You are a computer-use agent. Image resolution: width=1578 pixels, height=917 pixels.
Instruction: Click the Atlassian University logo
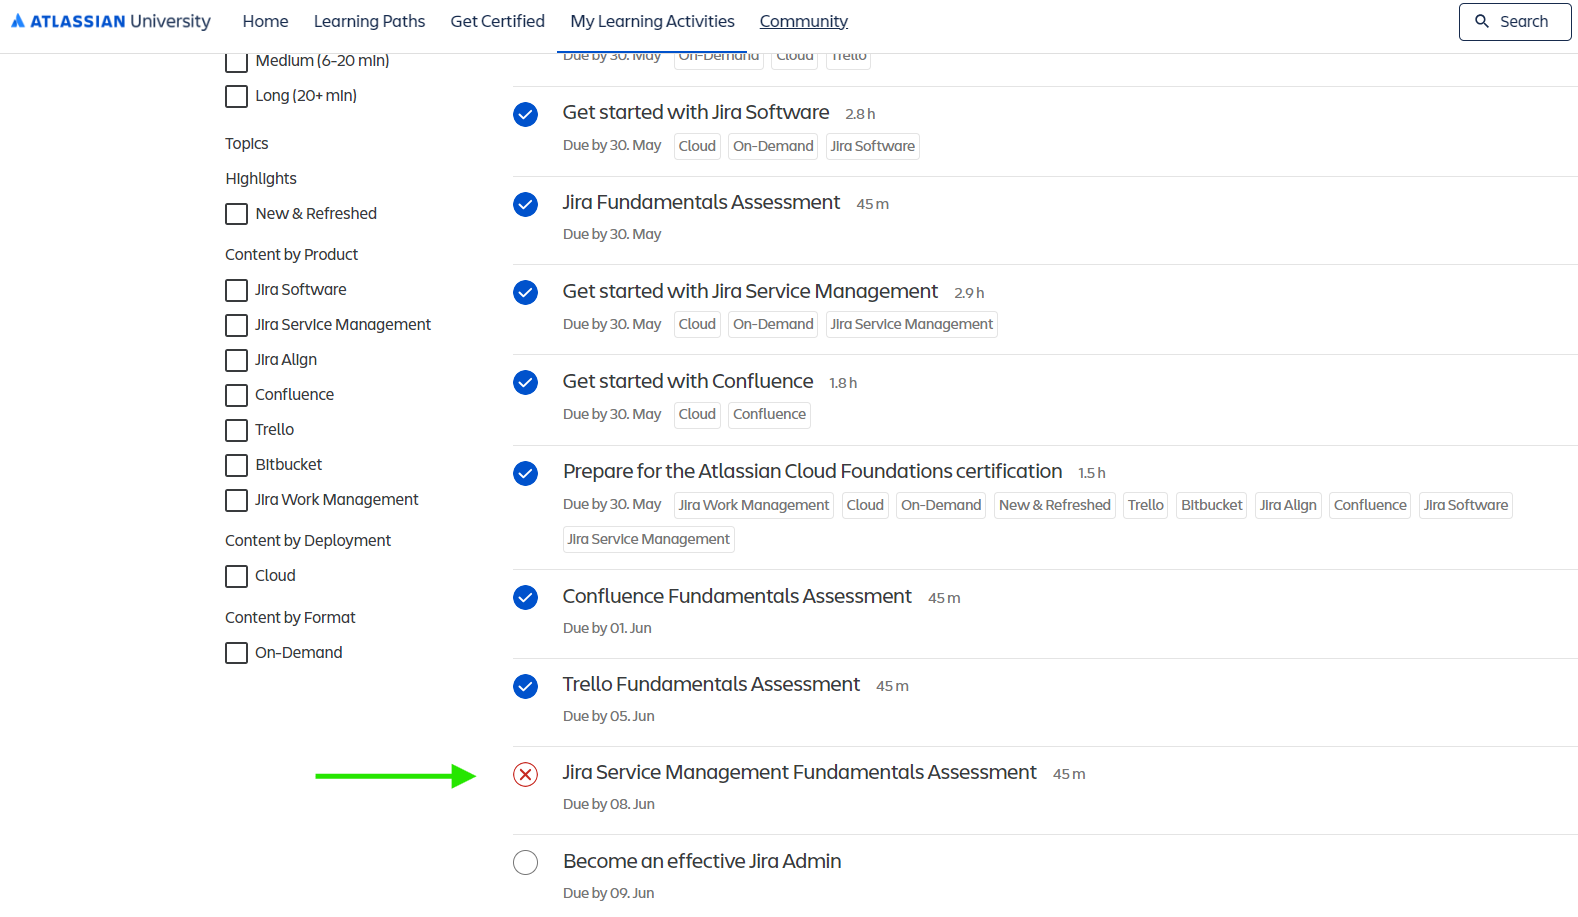[111, 21]
